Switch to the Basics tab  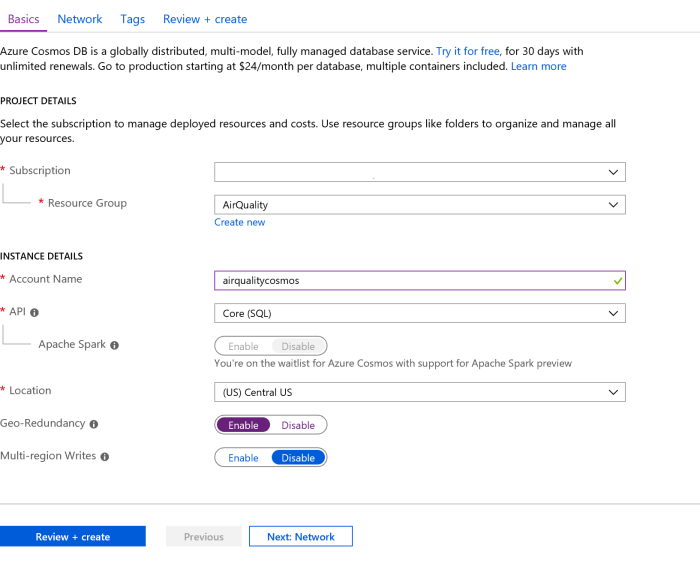23,19
